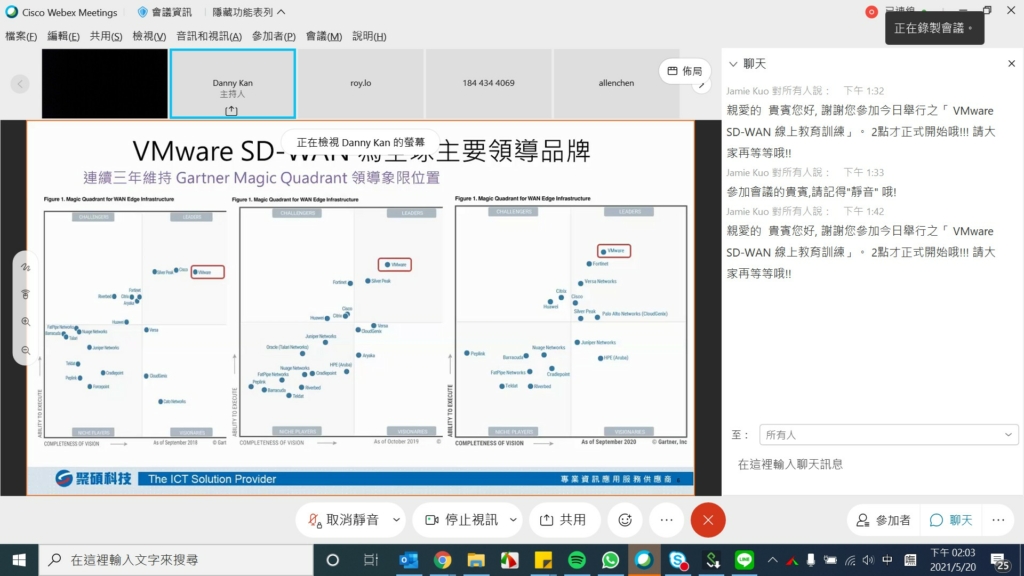The image size is (1024, 576).
Task: Click the Cisco Webex Meetings logo
Action: [x=12, y=12]
